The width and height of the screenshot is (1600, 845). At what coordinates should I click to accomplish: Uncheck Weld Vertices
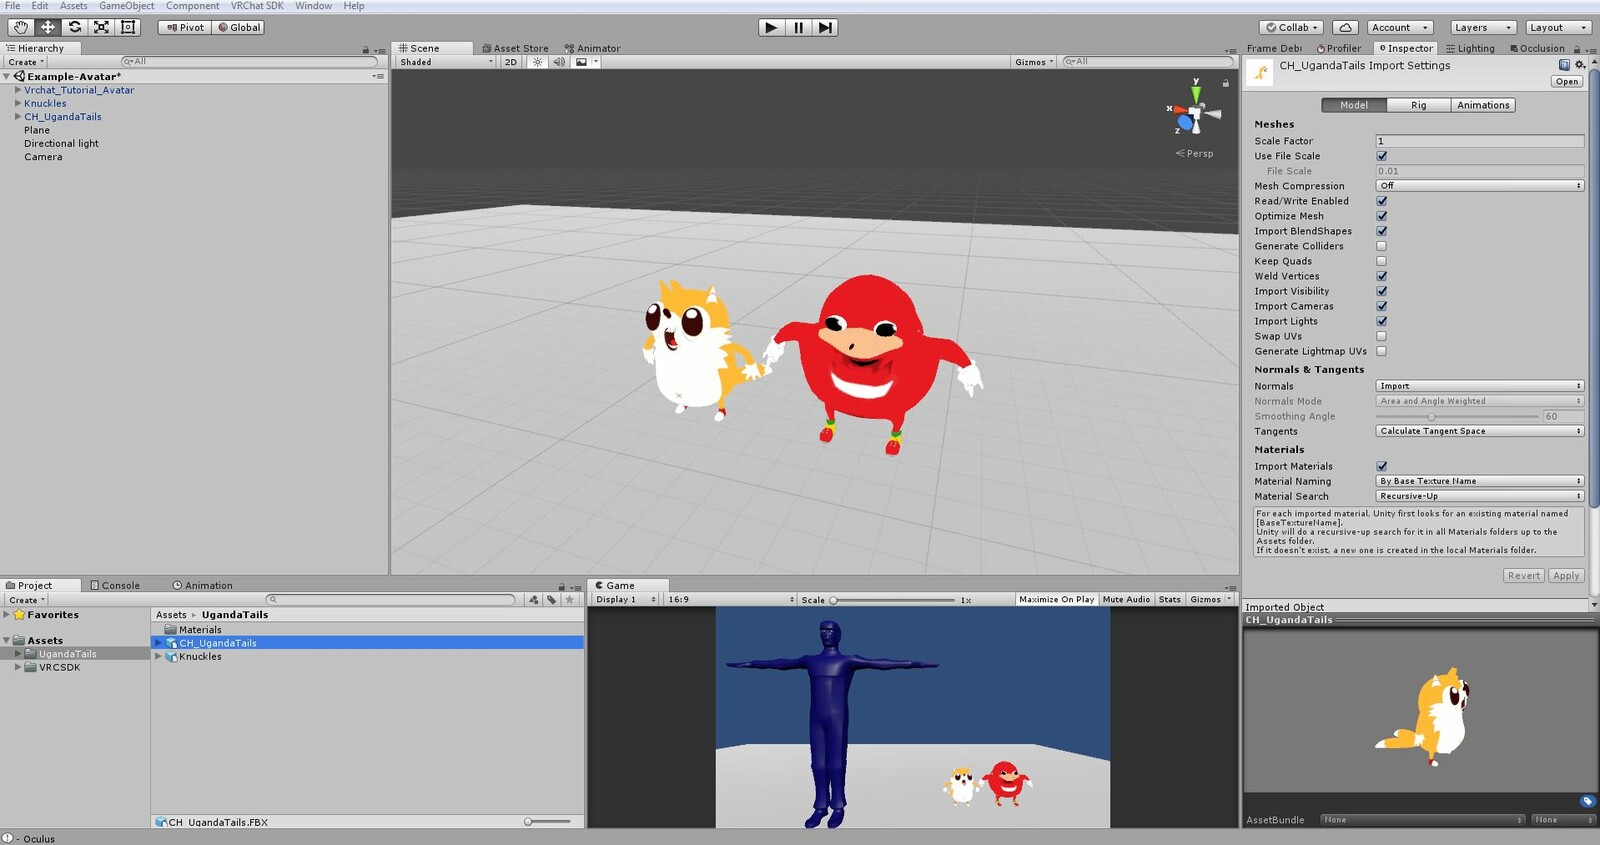(1382, 276)
